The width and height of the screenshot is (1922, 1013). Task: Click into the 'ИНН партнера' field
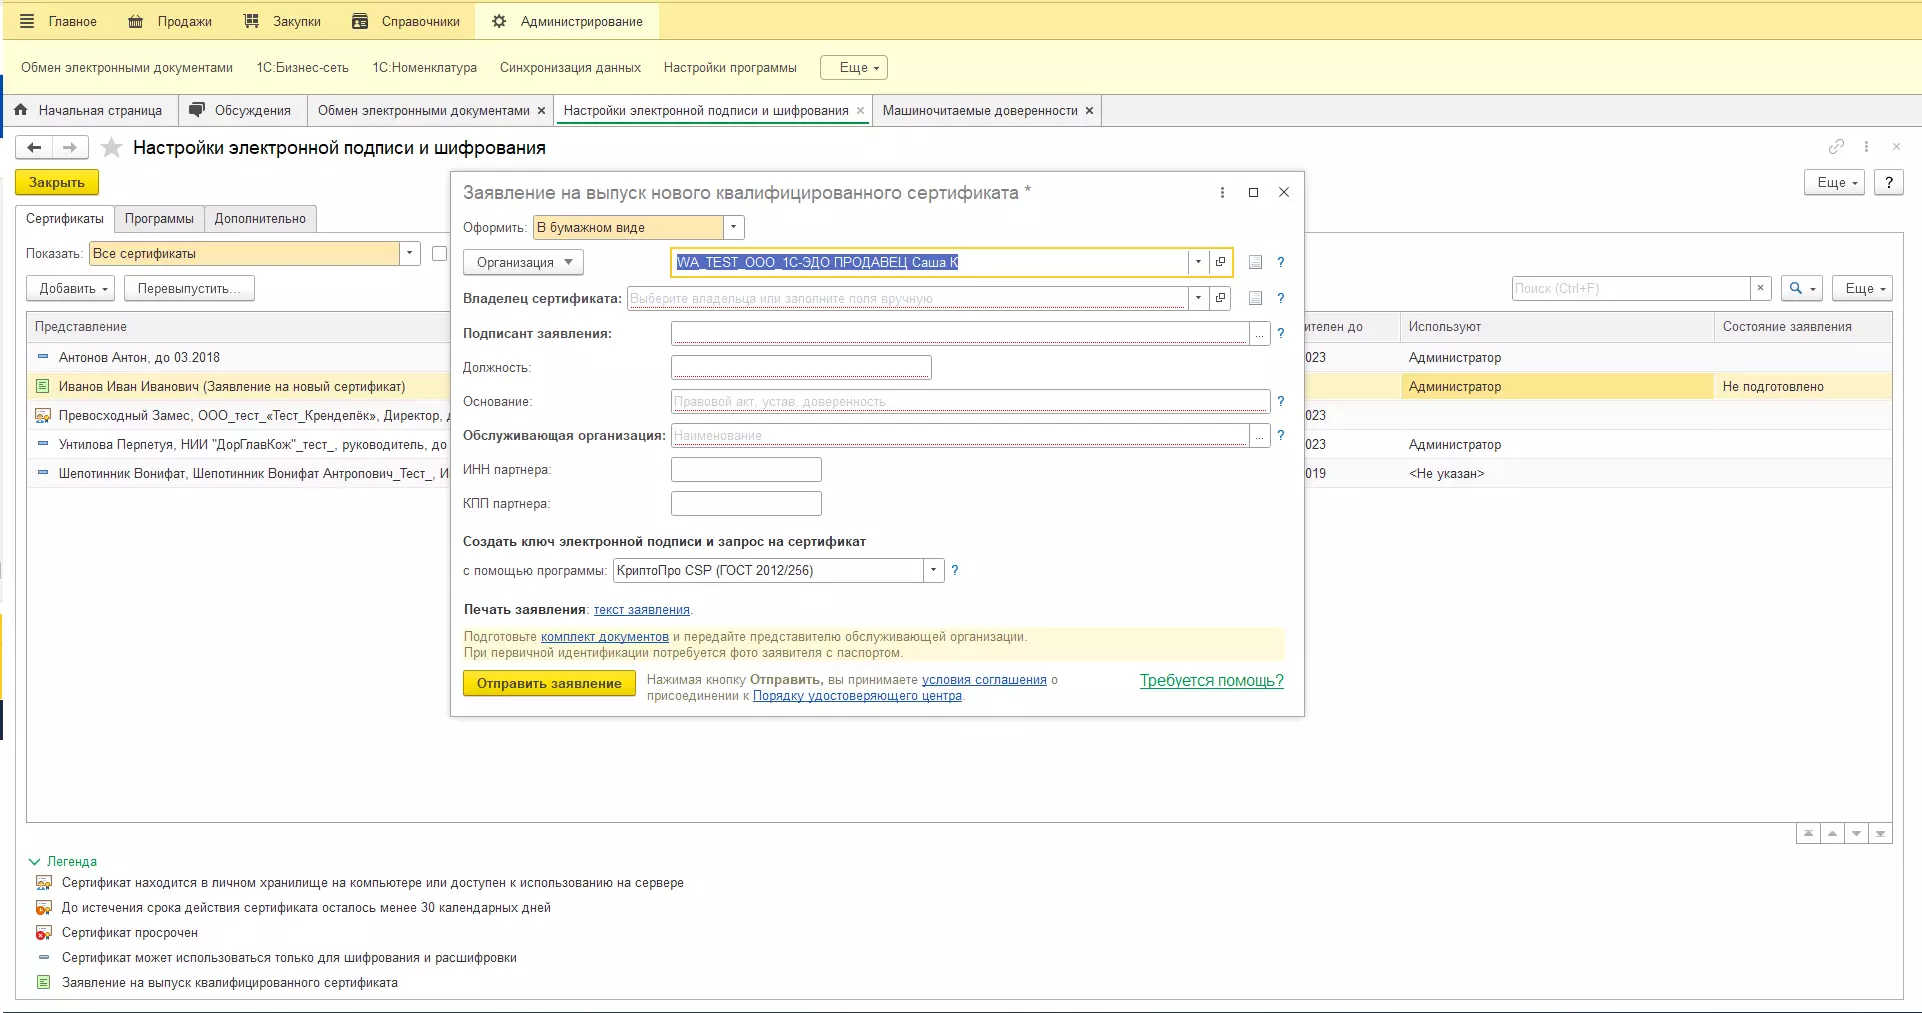(746, 469)
